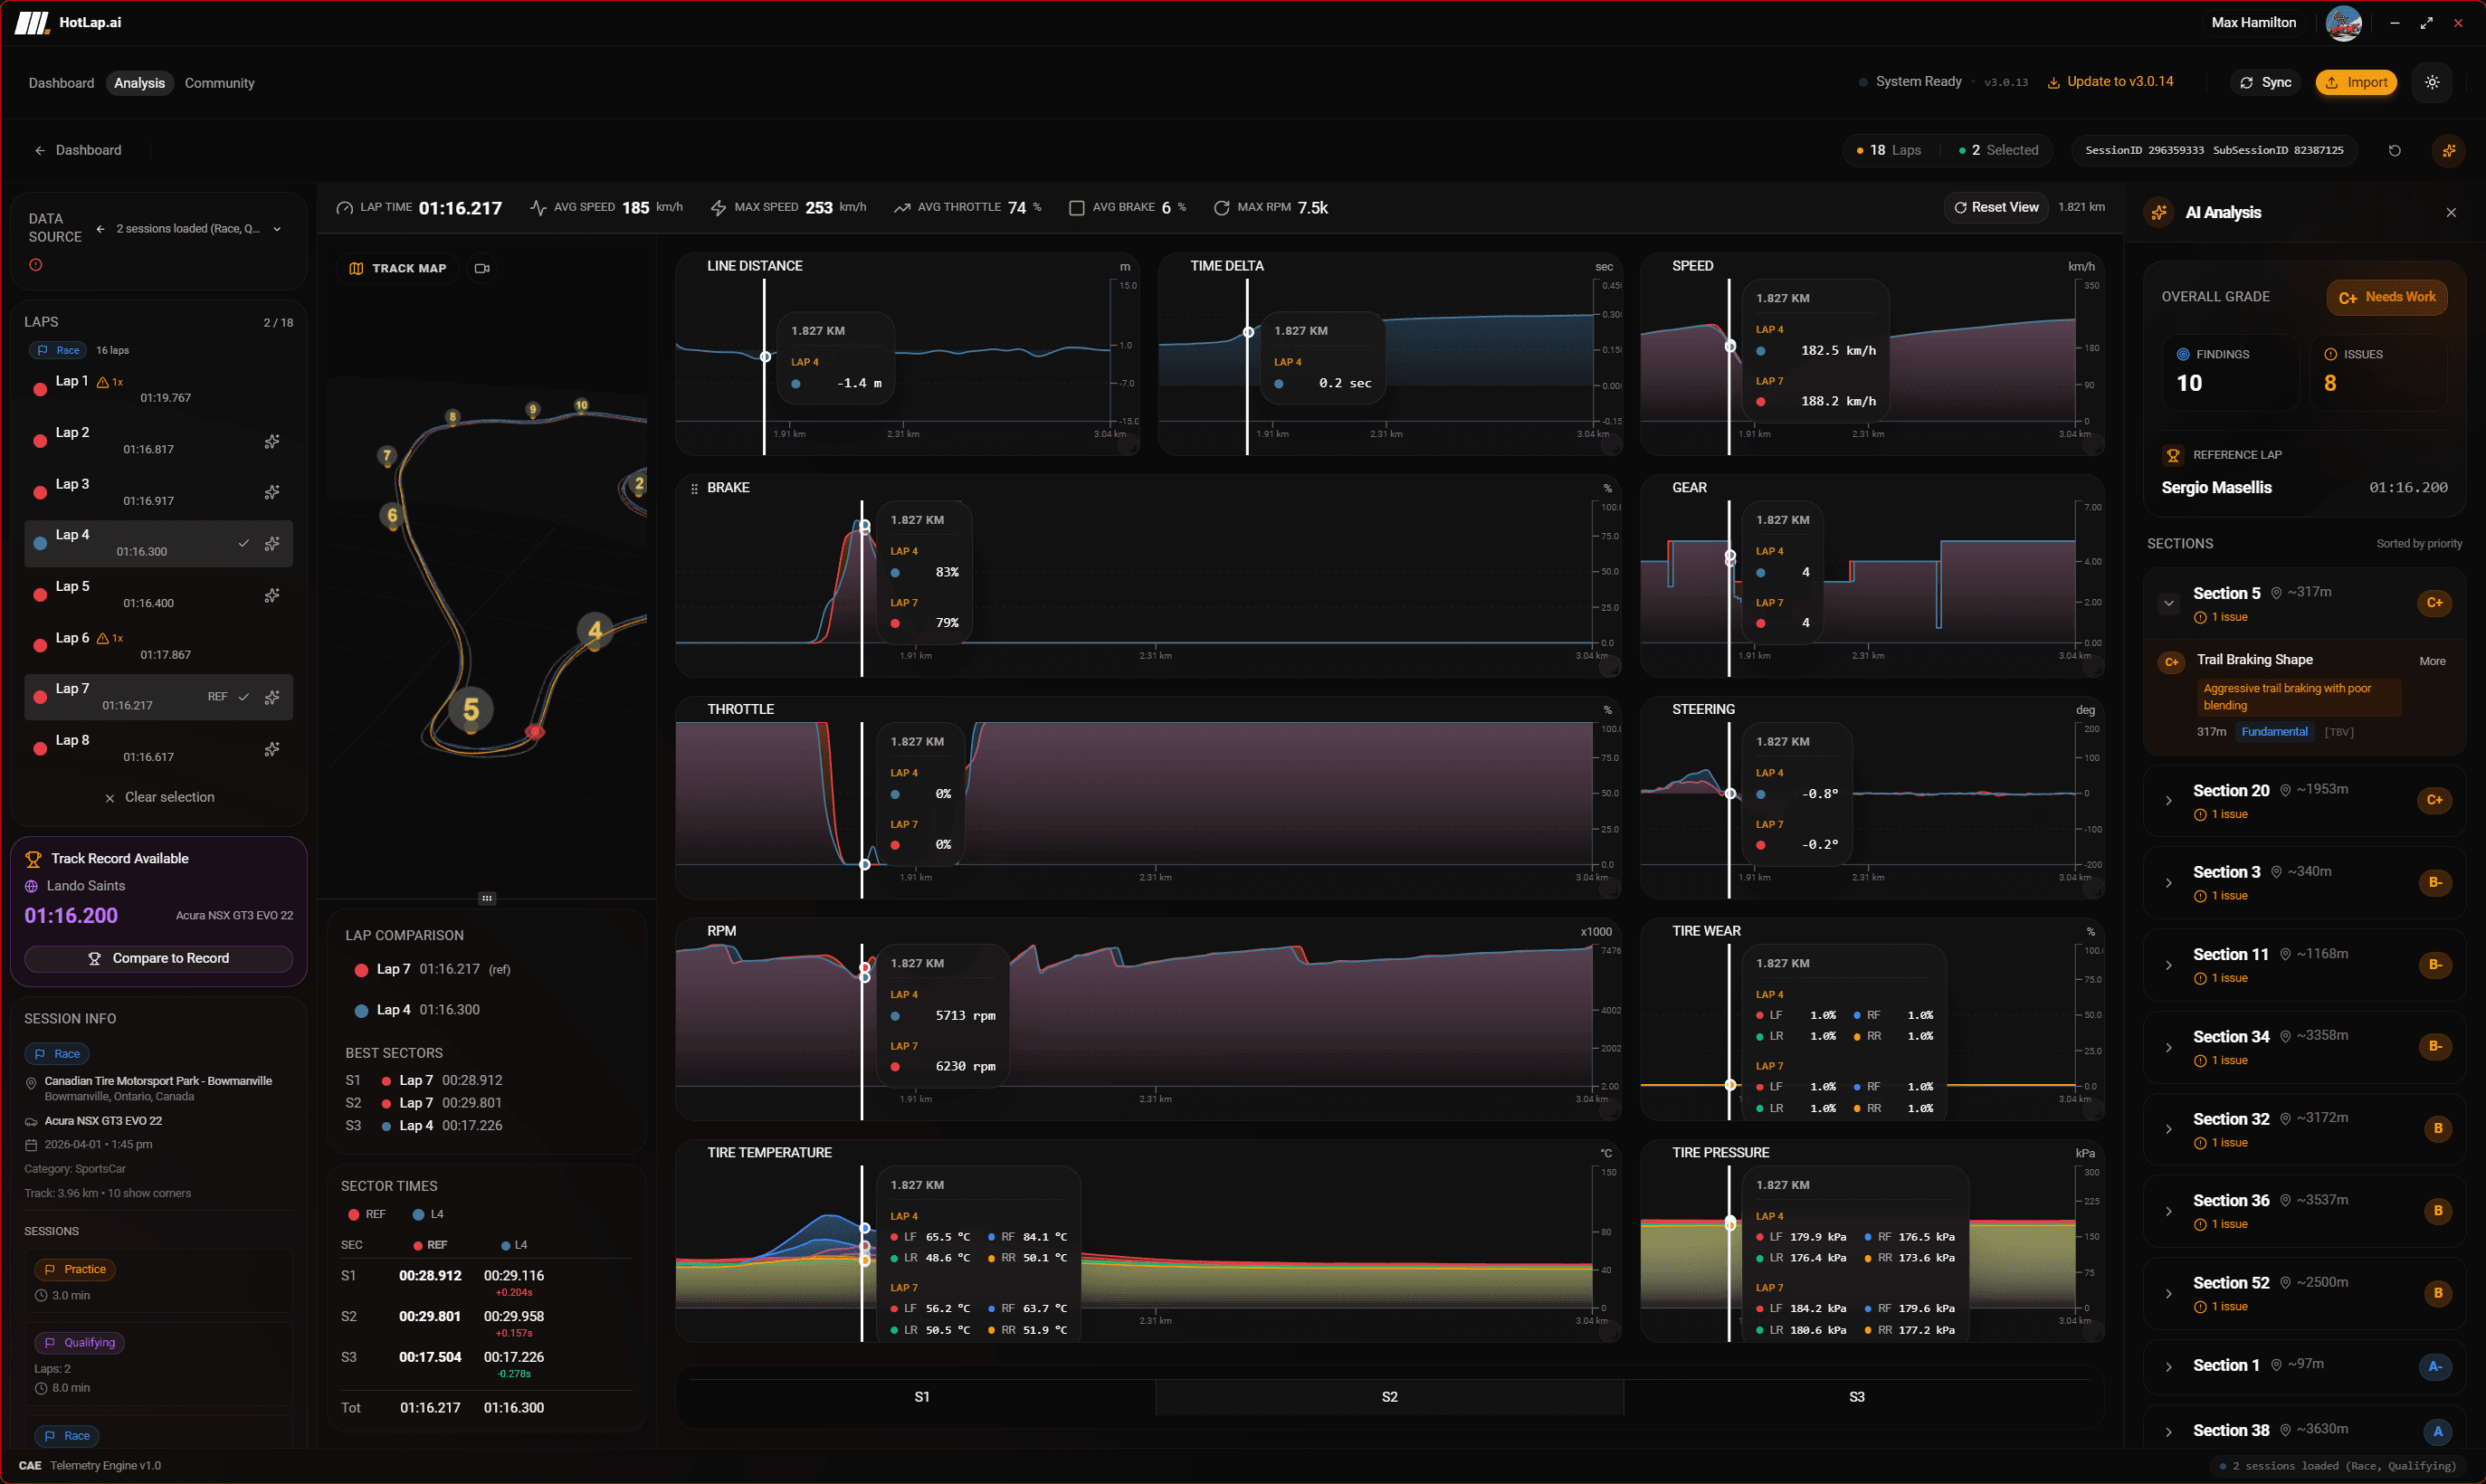Open the AI Analysis sparkle icon top right

point(2450,150)
